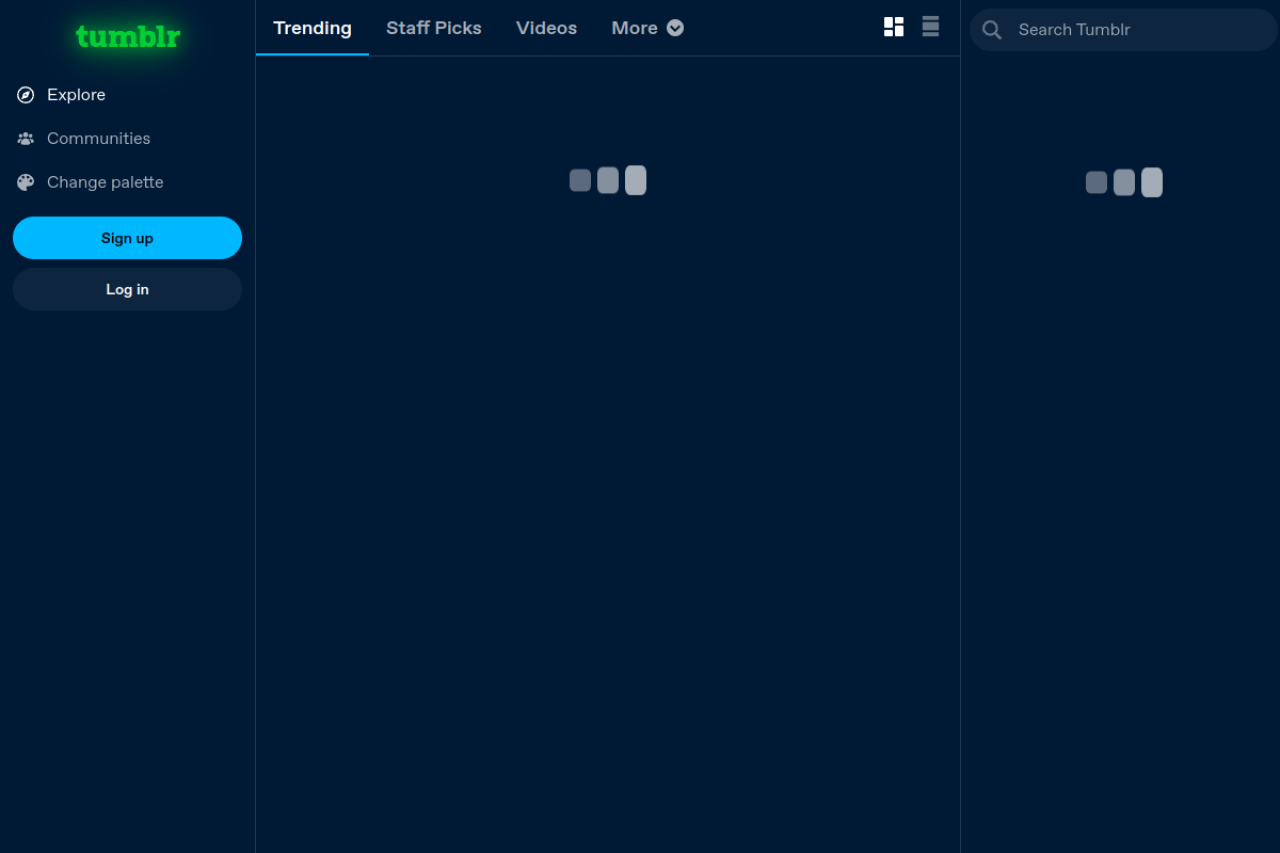Image resolution: width=1280 pixels, height=853 pixels.
Task: Expand the More chevron arrow
Action: [x=675, y=28]
